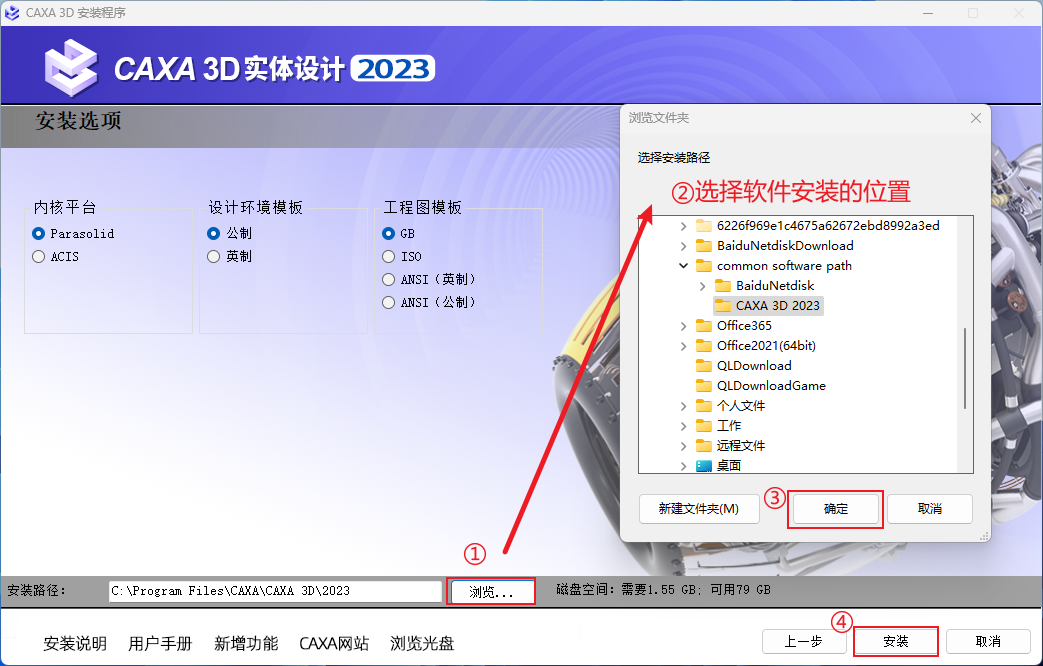1043x666 pixels.
Task: Visit the CAXA网站 link
Action: tap(334, 643)
